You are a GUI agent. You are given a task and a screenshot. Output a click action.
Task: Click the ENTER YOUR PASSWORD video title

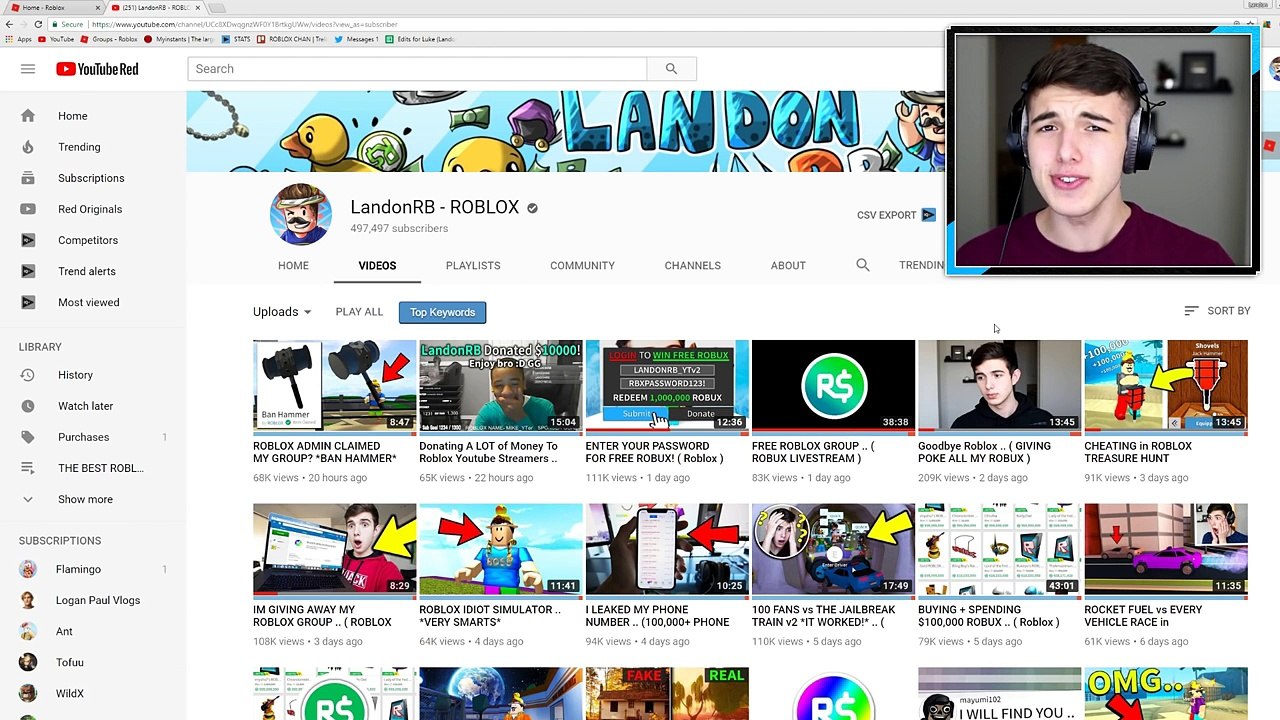point(654,452)
